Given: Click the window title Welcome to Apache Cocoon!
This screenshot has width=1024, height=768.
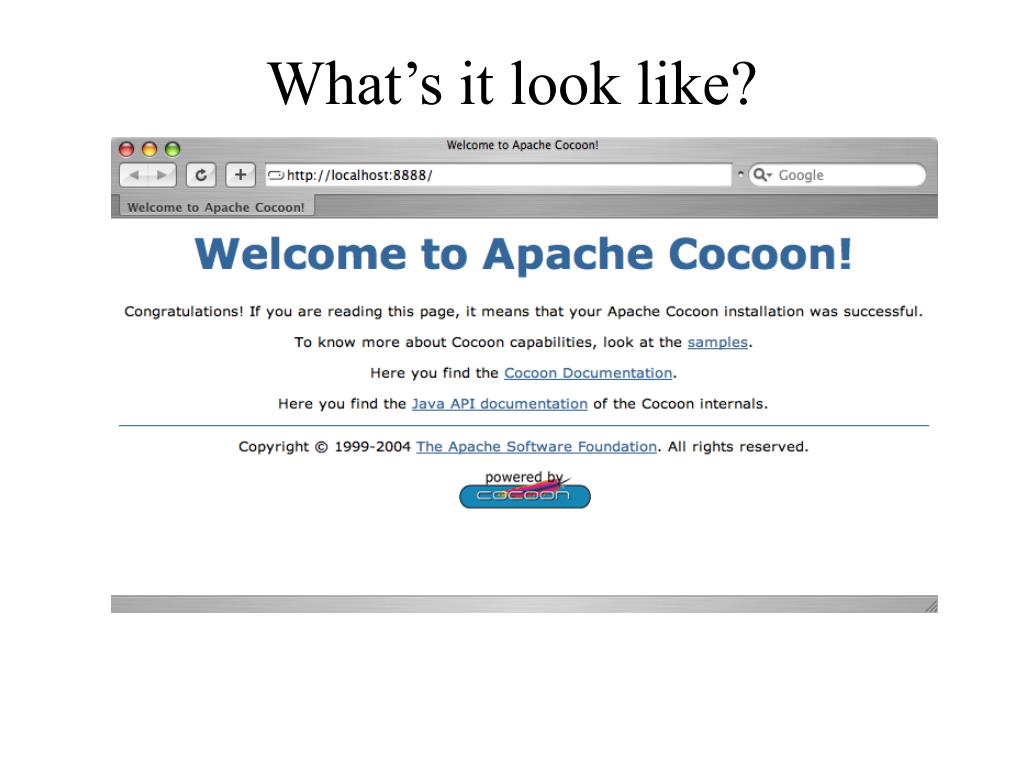Looking at the screenshot, I should click(522, 145).
